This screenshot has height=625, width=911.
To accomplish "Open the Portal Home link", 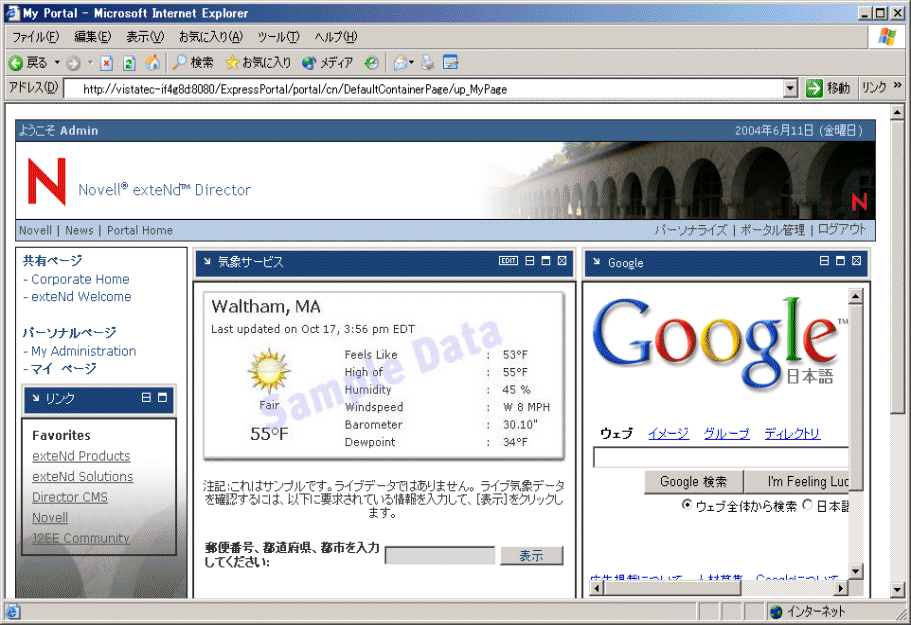I will (x=139, y=230).
